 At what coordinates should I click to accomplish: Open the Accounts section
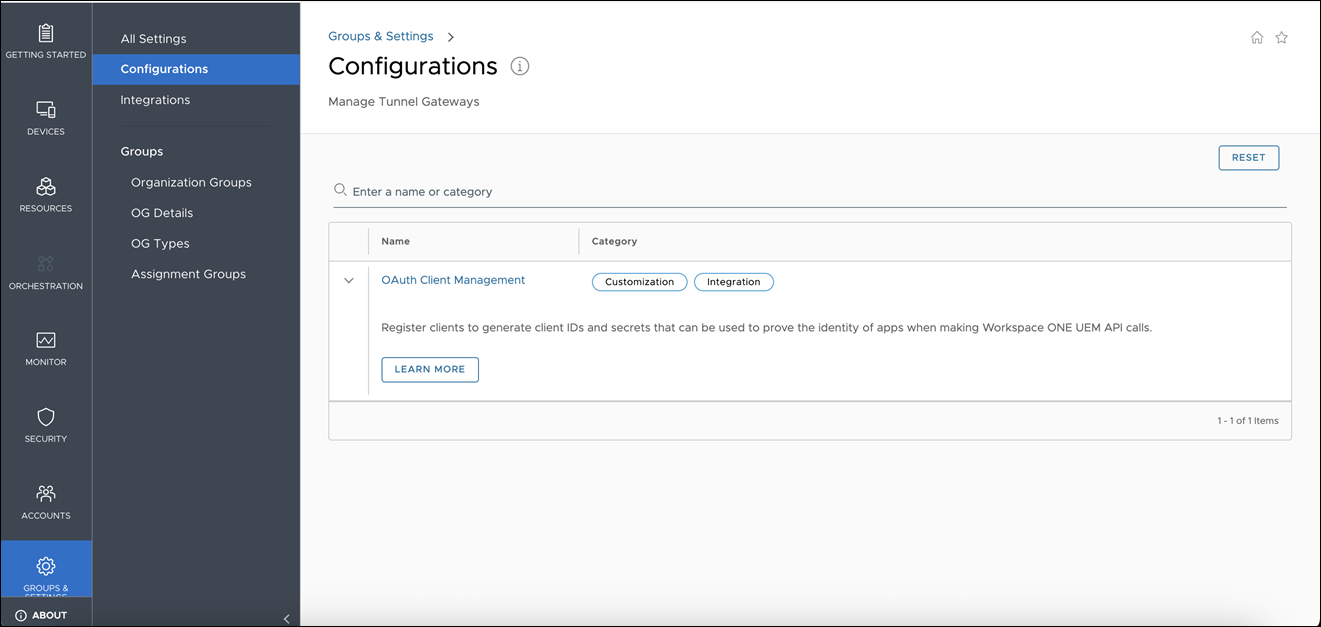tap(45, 499)
